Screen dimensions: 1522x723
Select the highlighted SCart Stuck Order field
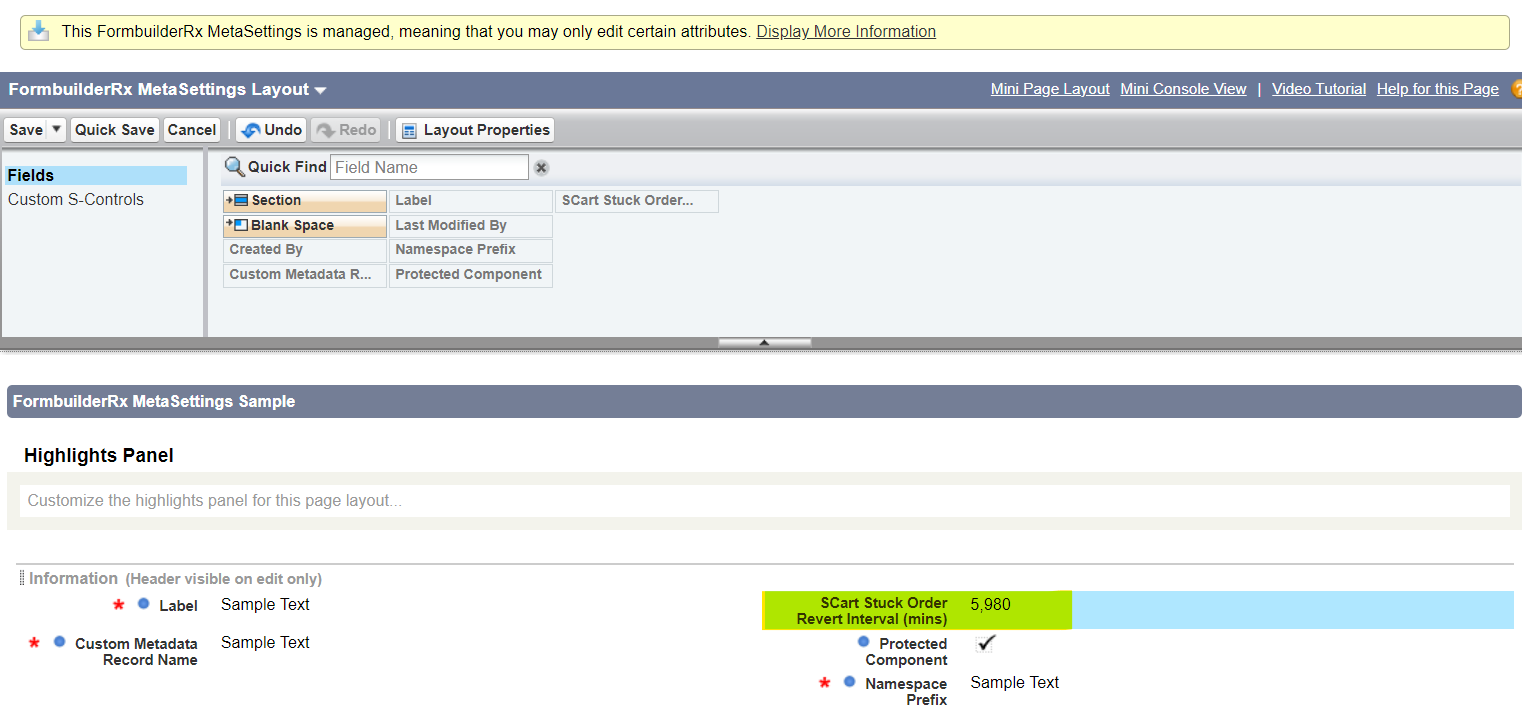pyautogui.click(x=916, y=610)
